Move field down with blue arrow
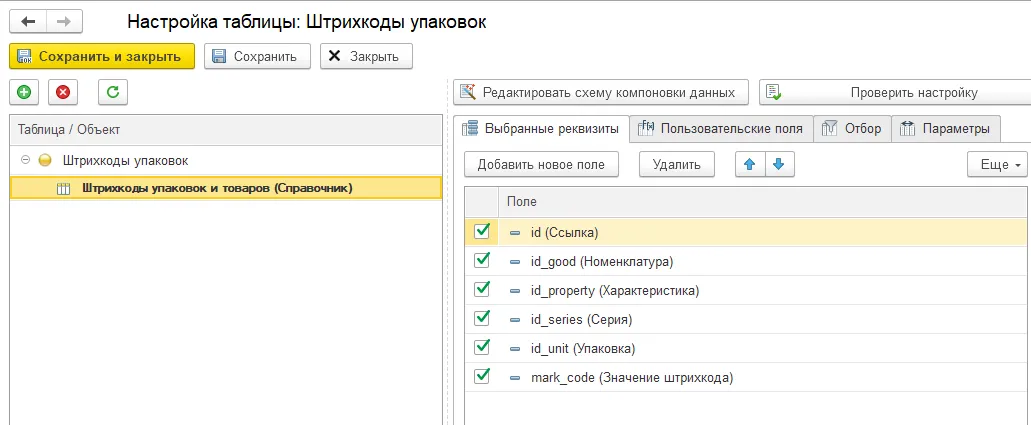The image size is (1031, 425). pos(779,164)
